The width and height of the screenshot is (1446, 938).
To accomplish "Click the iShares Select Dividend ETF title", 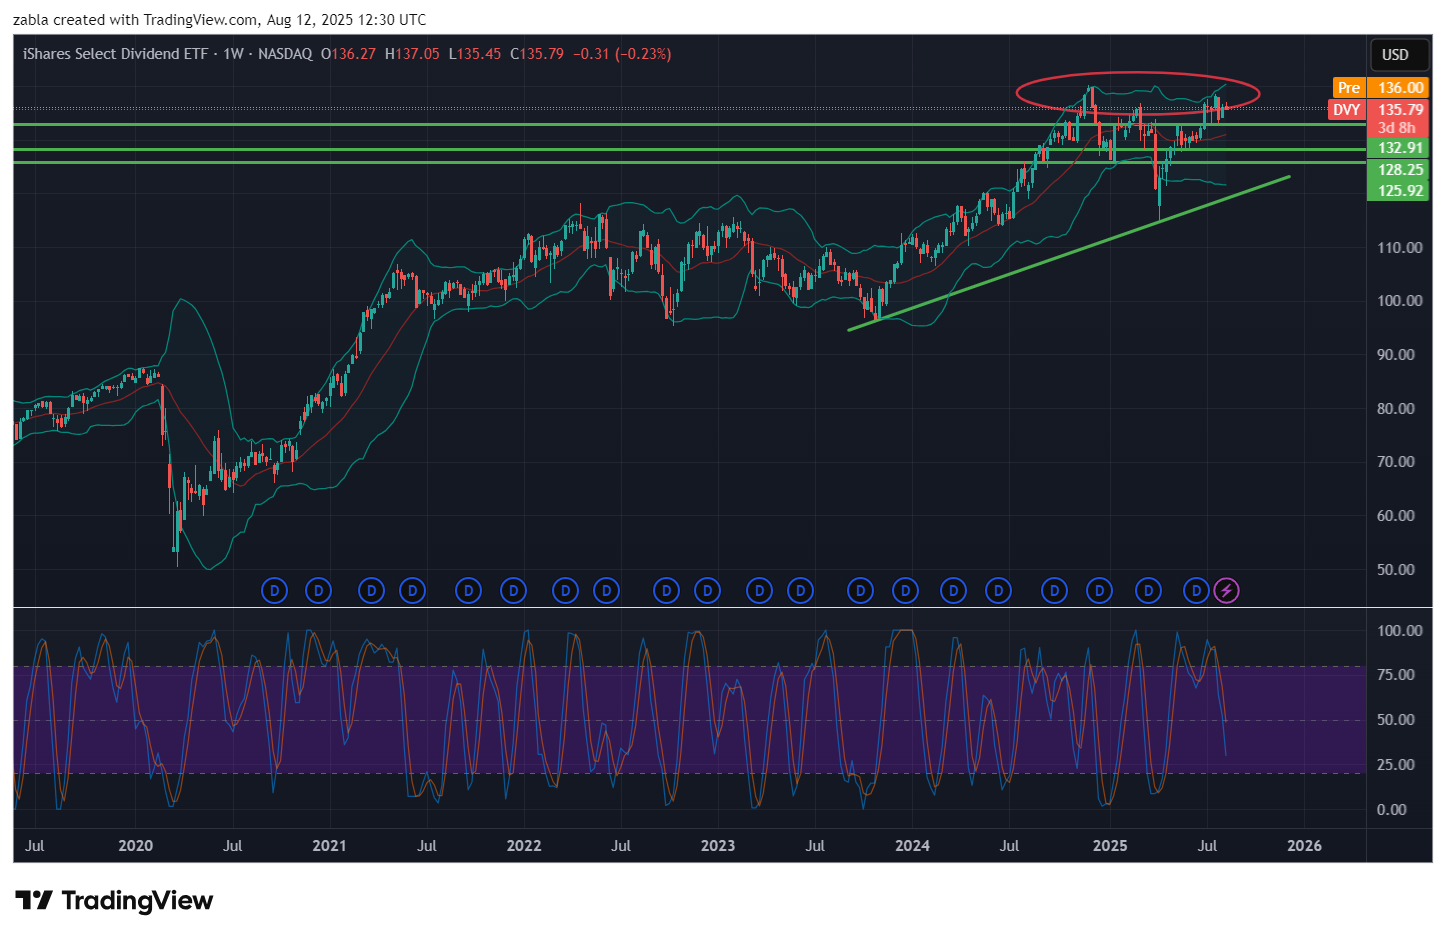I will 115,54.
